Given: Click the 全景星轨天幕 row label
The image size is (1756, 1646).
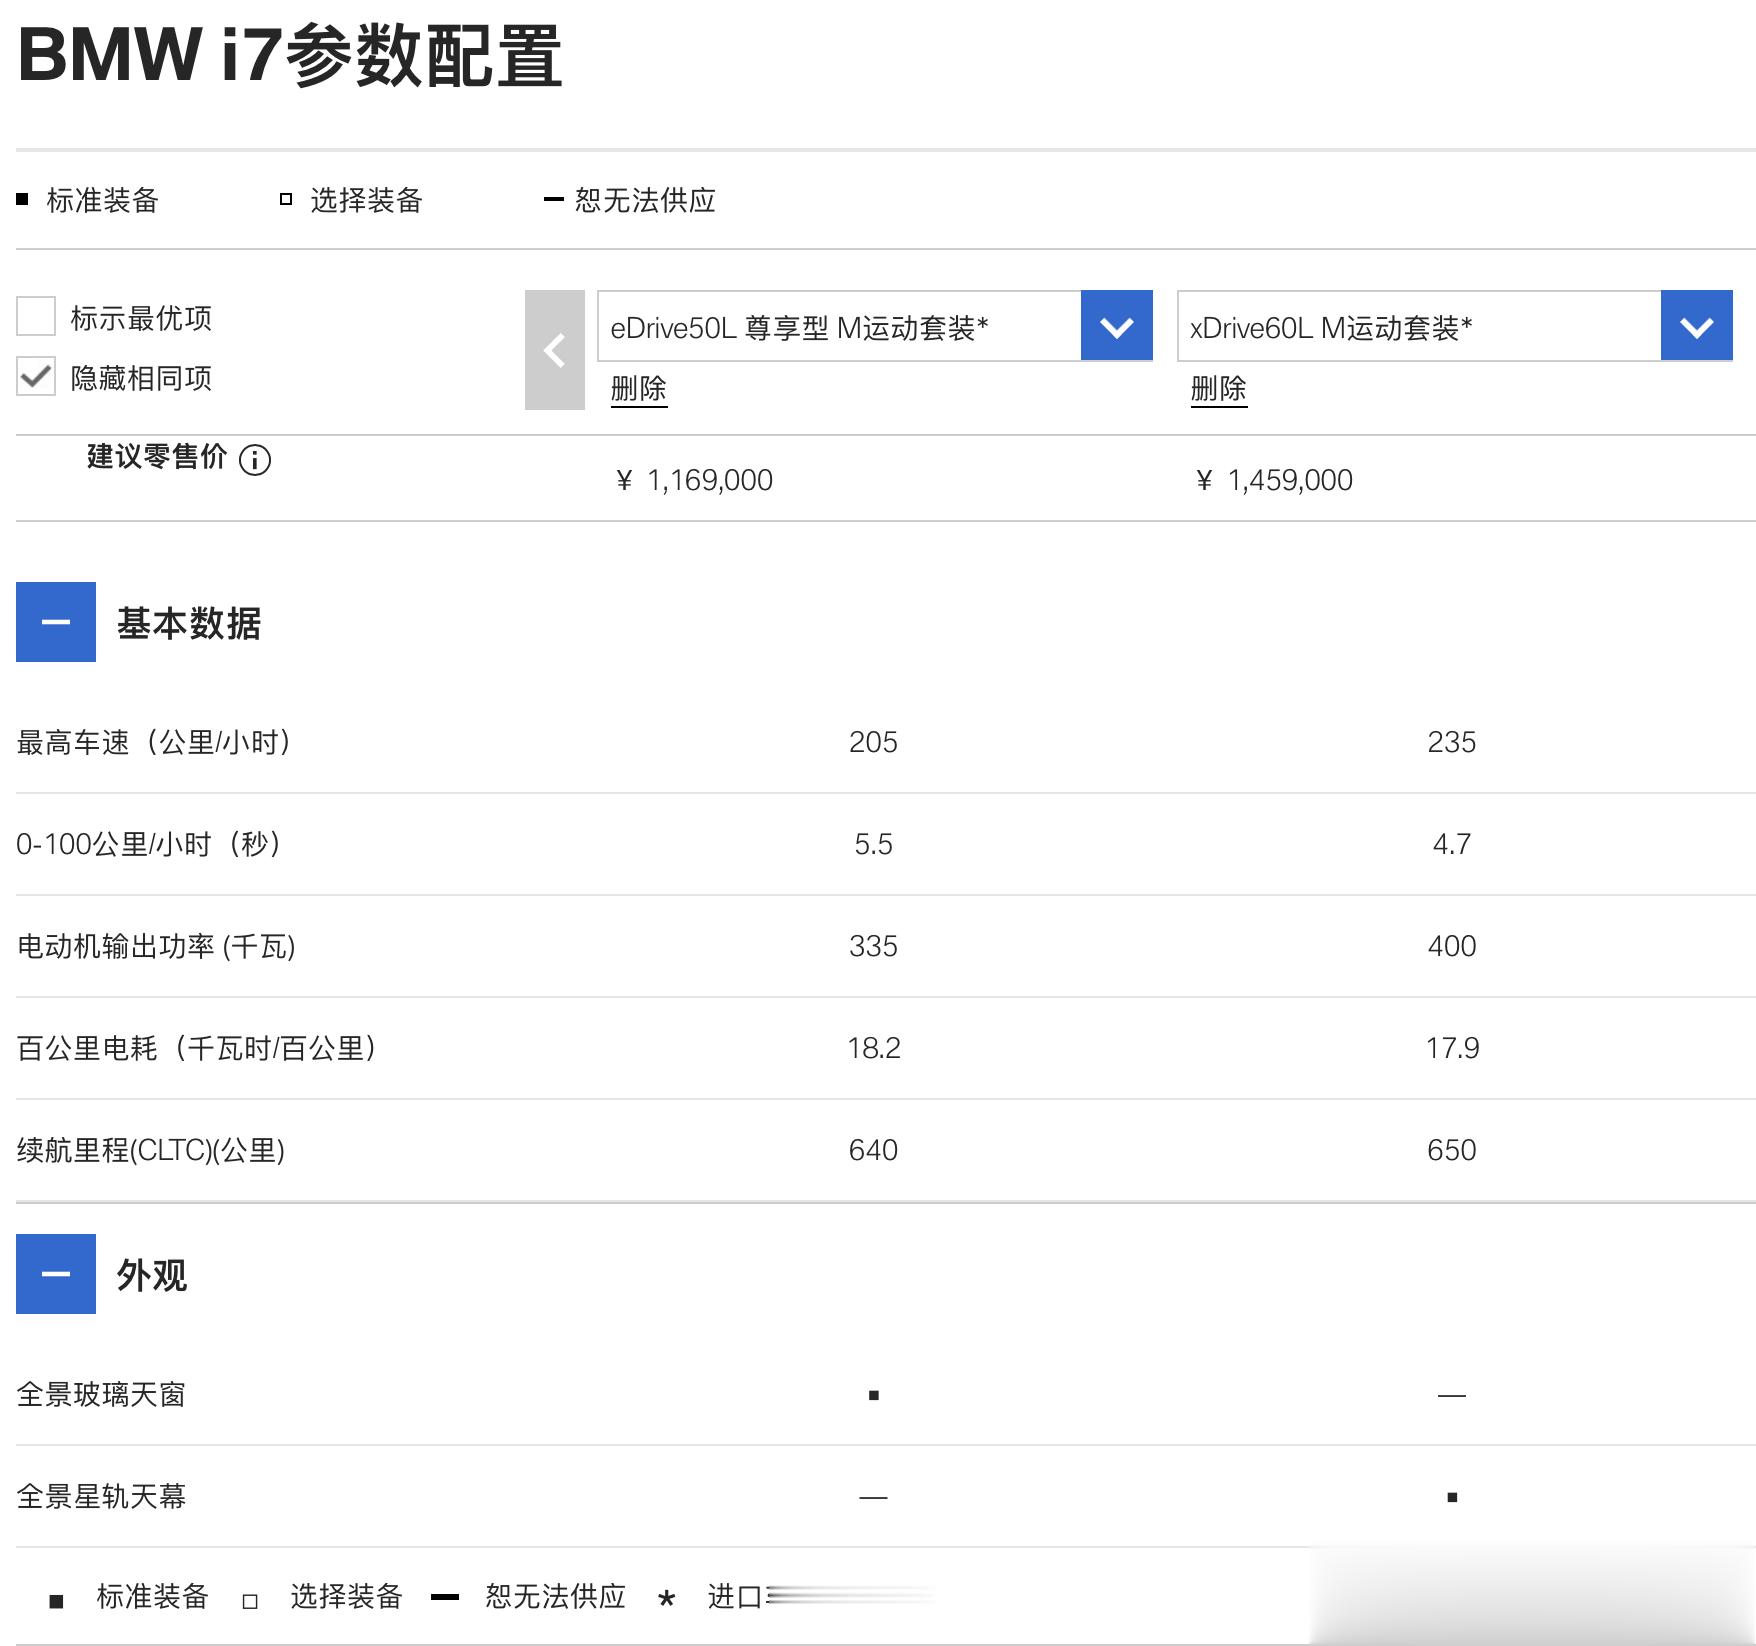Looking at the screenshot, I should 101,1496.
